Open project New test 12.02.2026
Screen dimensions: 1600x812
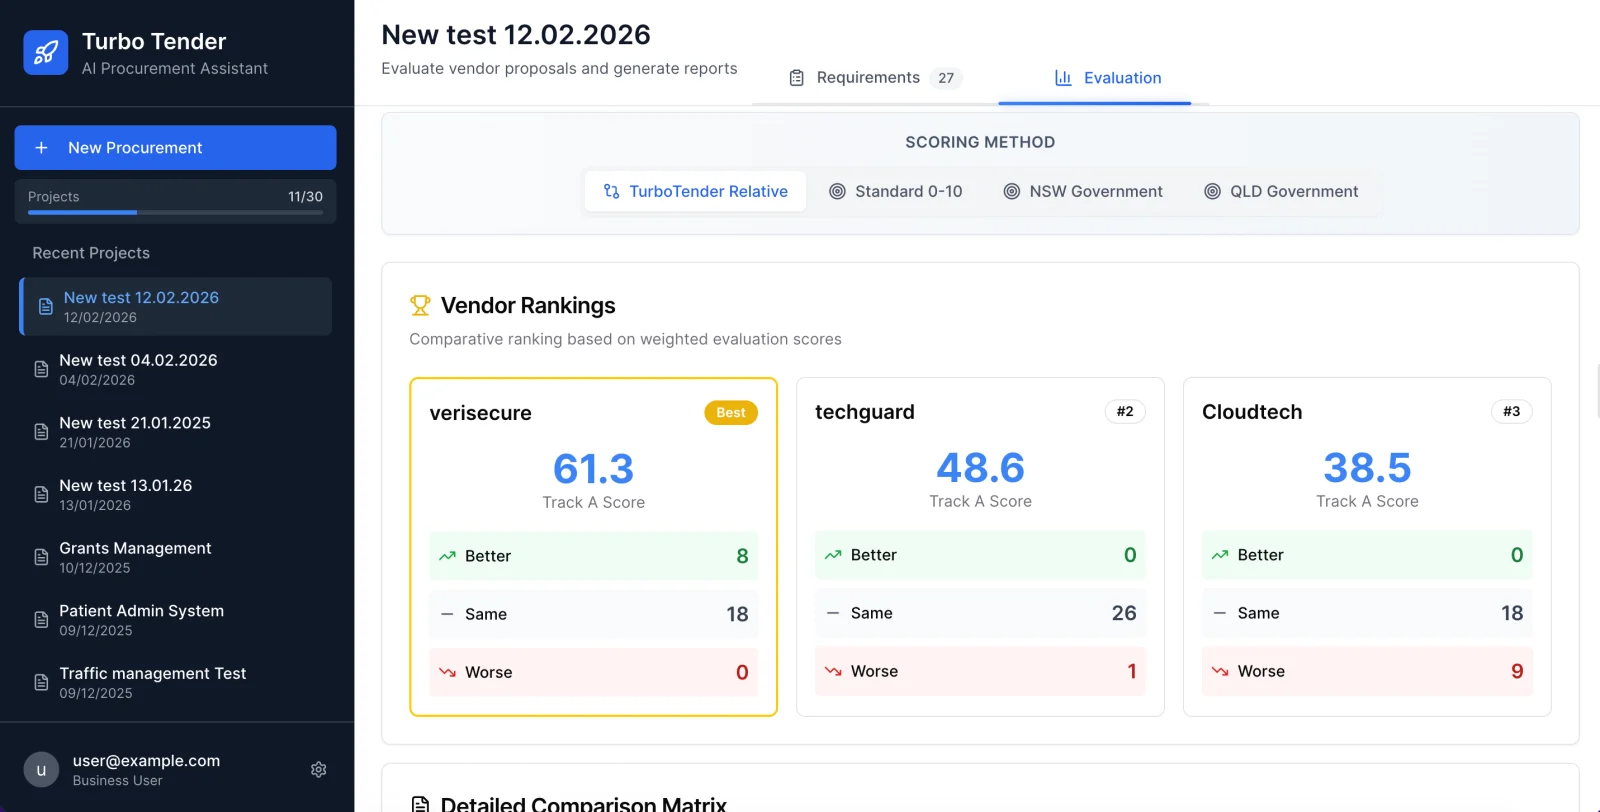pyautogui.click(x=176, y=306)
